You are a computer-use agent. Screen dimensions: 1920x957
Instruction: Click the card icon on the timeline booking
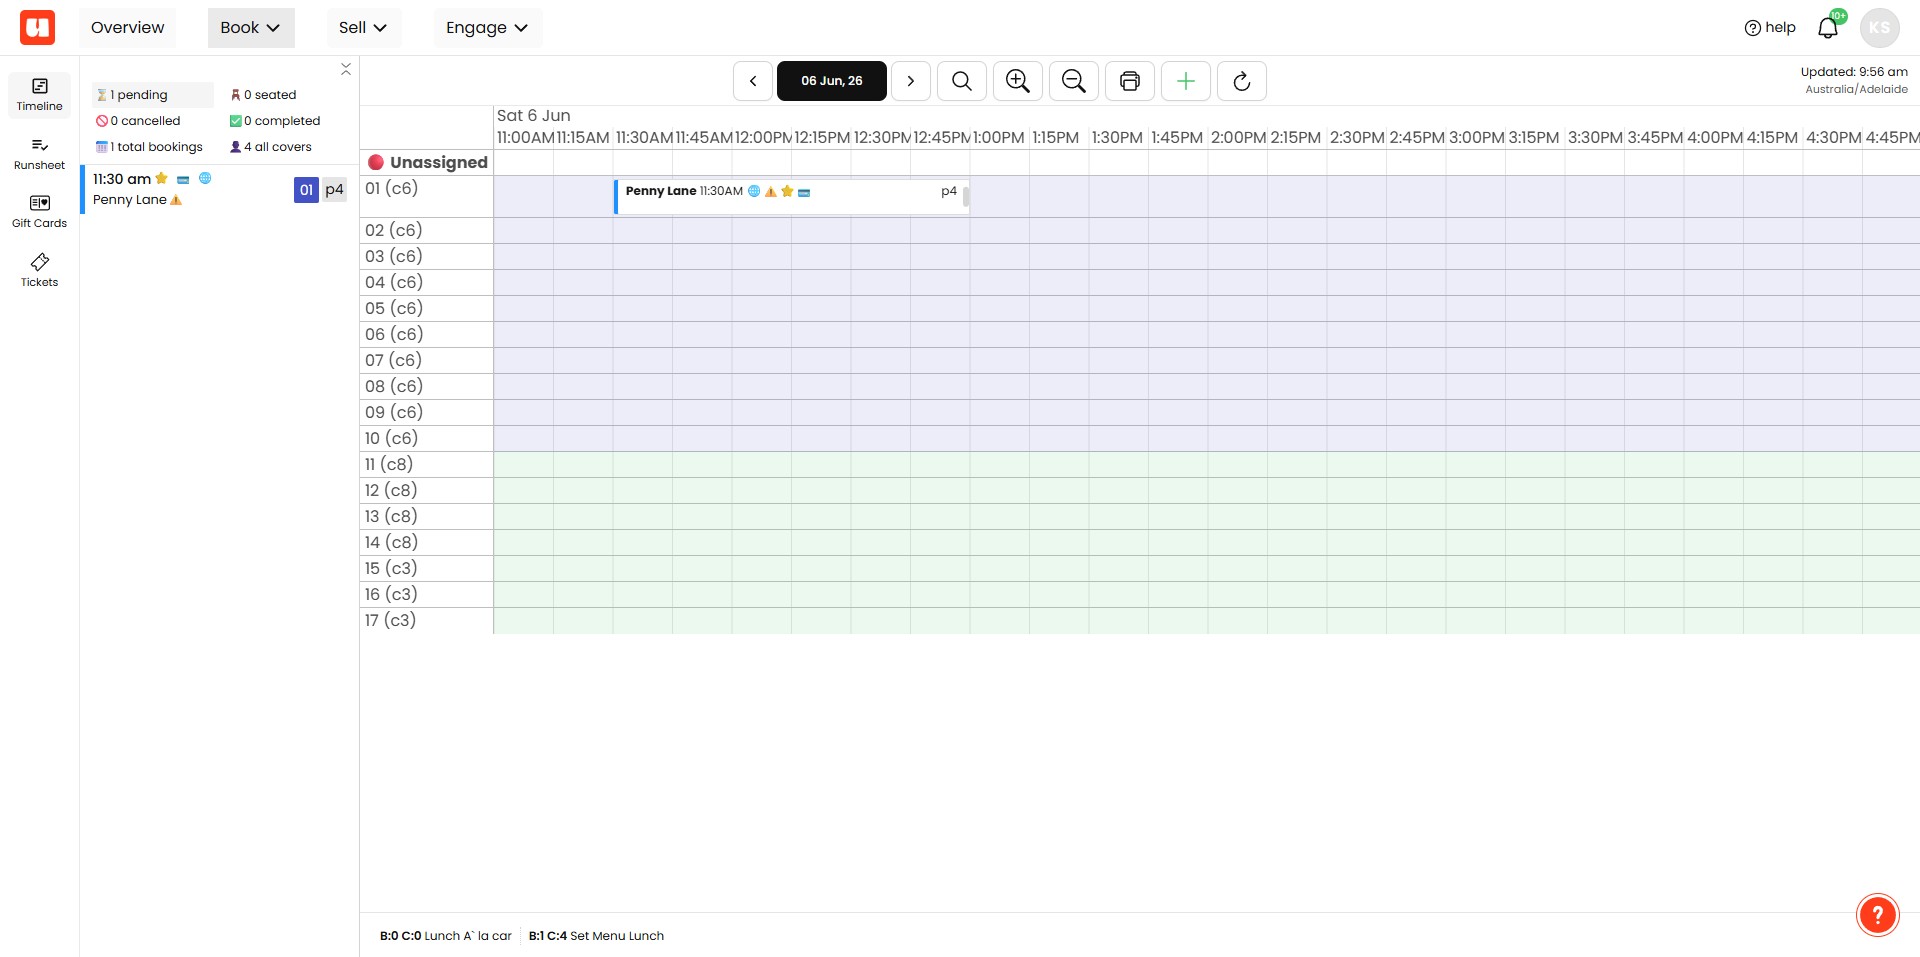(x=804, y=192)
